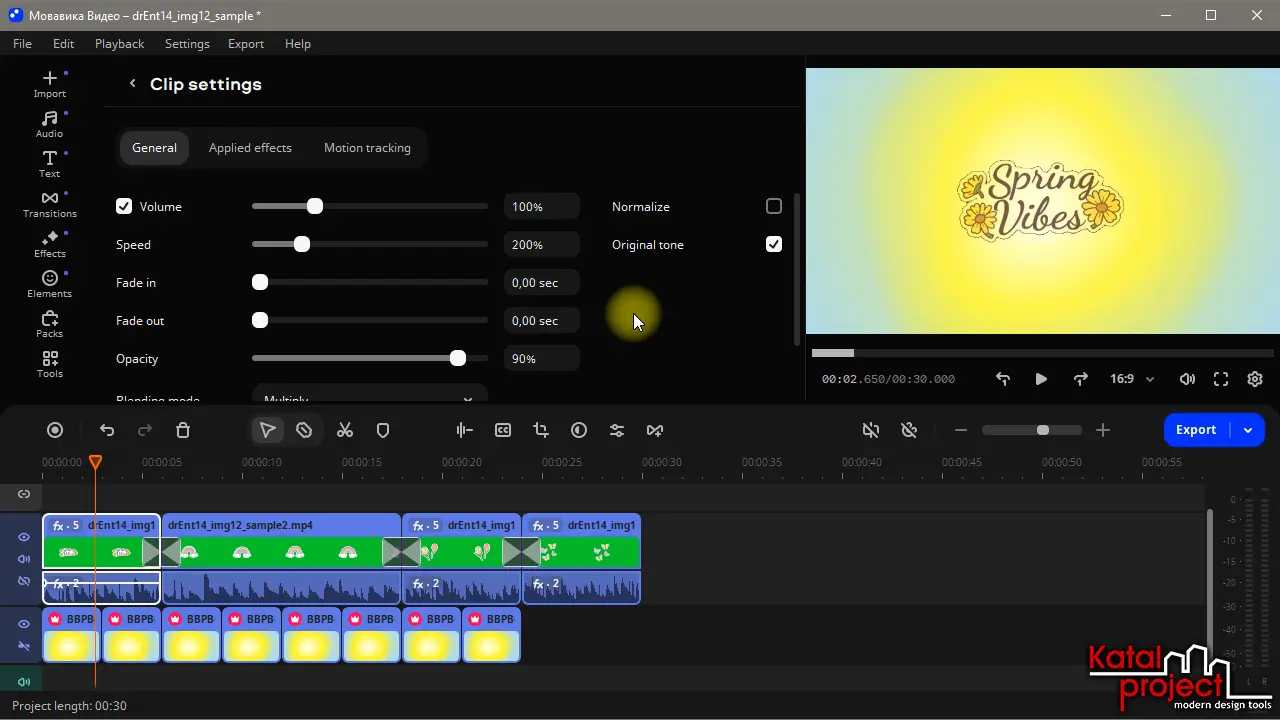The image size is (1280, 720).
Task: Open the Playback menu
Action: 119,44
